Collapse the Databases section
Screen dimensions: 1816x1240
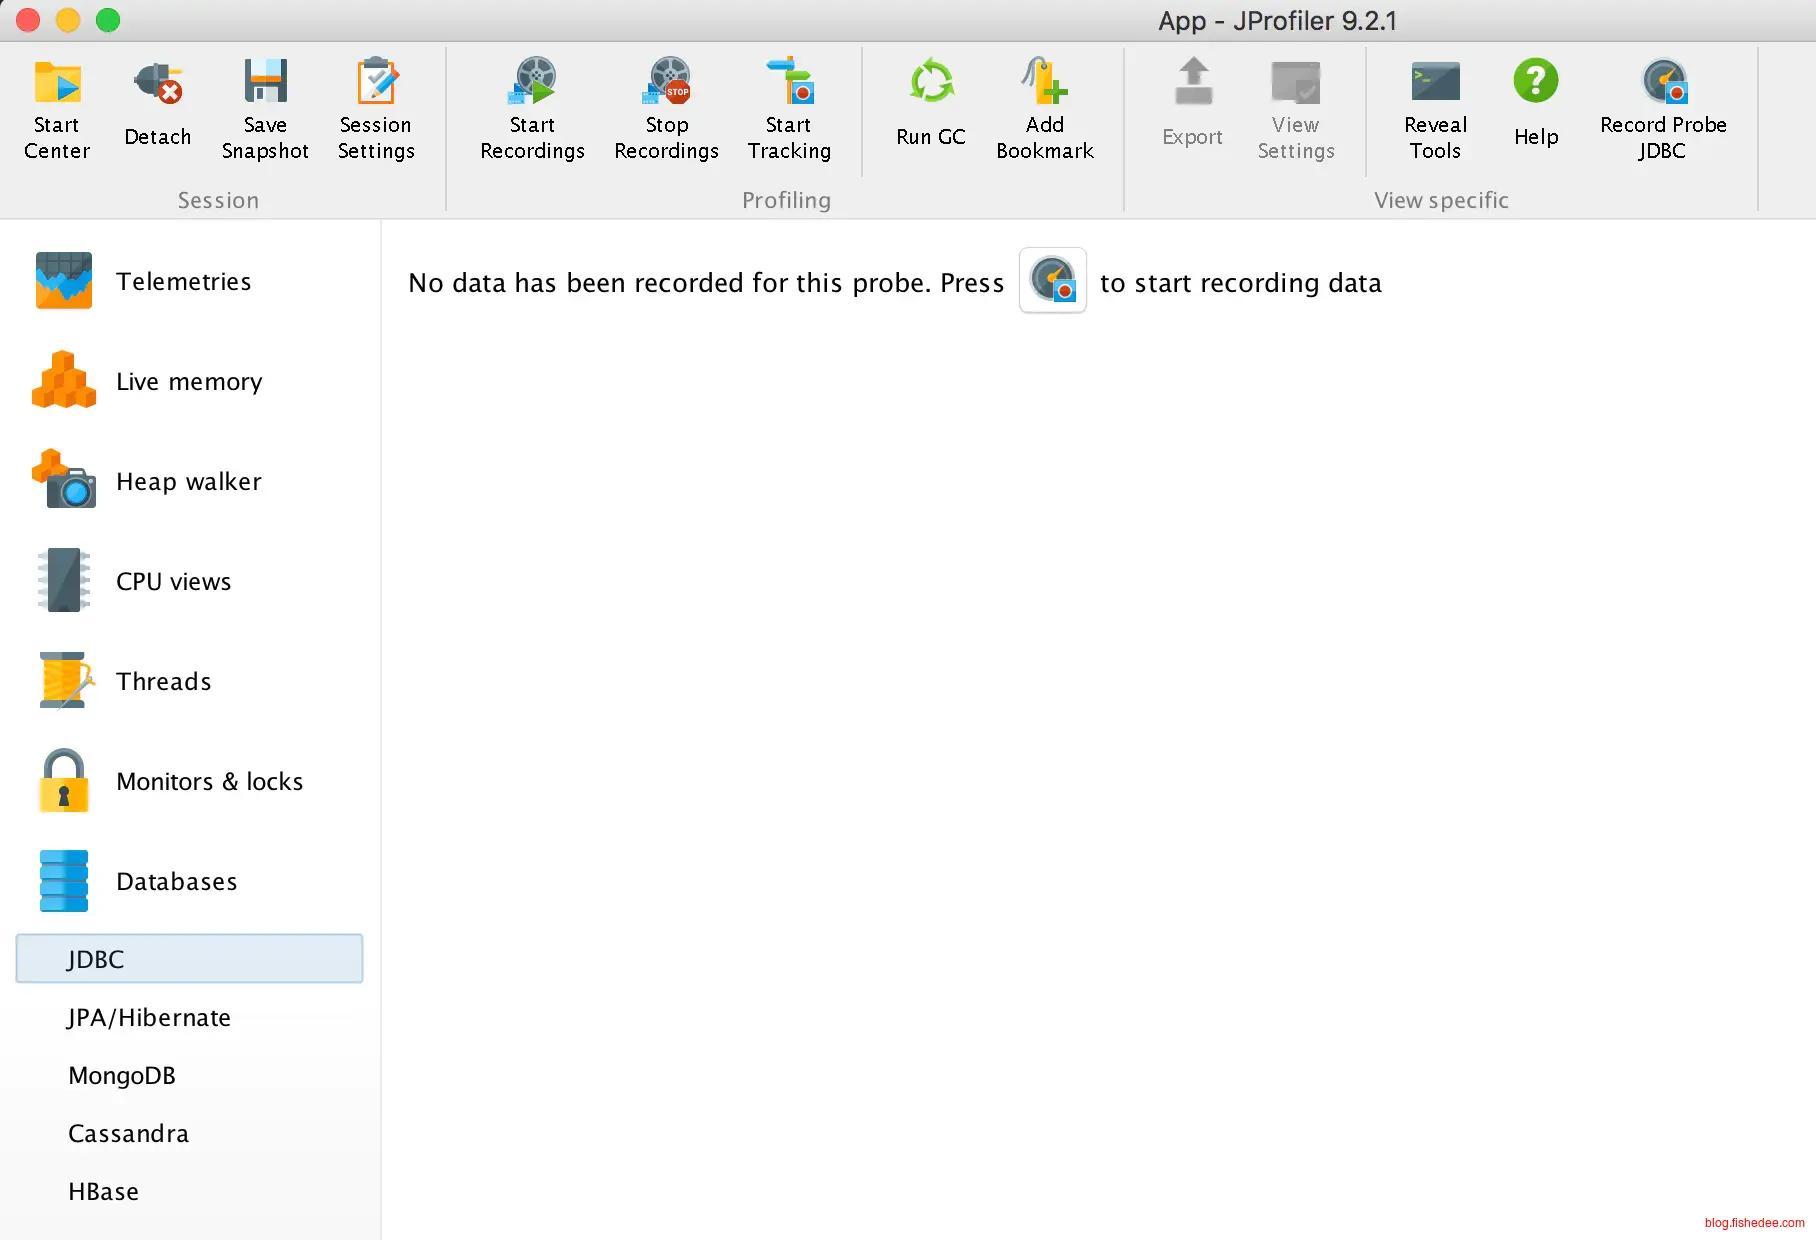pyautogui.click(x=176, y=881)
